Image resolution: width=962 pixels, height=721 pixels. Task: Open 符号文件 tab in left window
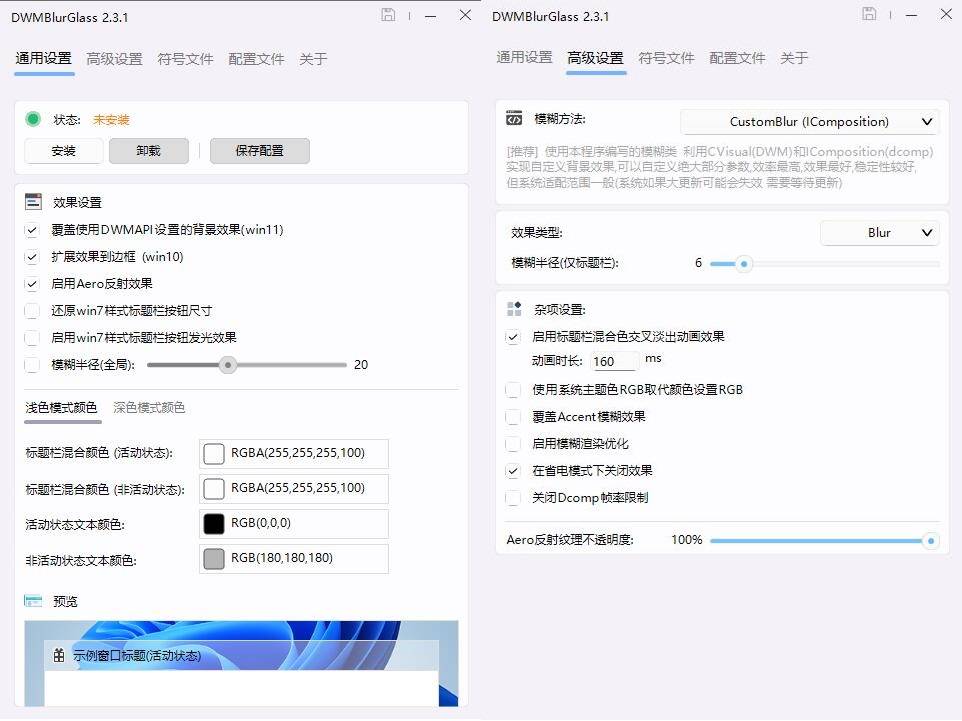click(185, 59)
